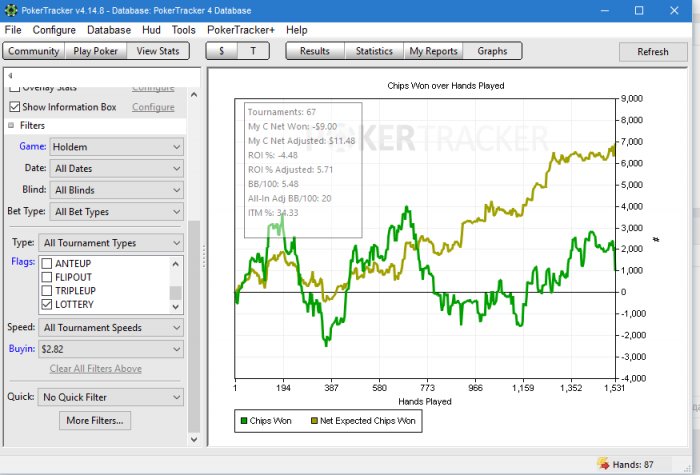This screenshot has width=700, height=475.
Task: Click the green Chips Won legend swatch
Action: pyautogui.click(x=244, y=421)
